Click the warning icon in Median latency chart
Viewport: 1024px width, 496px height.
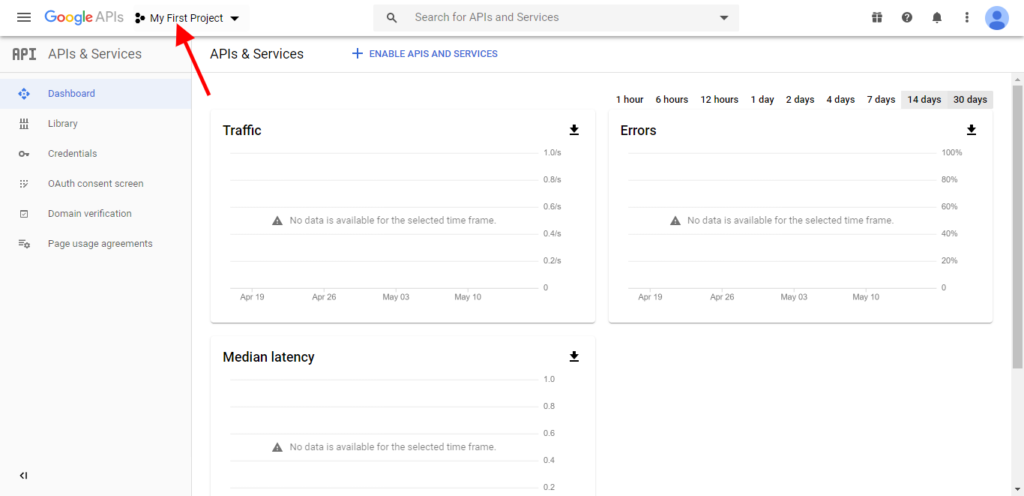click(278, 447)
